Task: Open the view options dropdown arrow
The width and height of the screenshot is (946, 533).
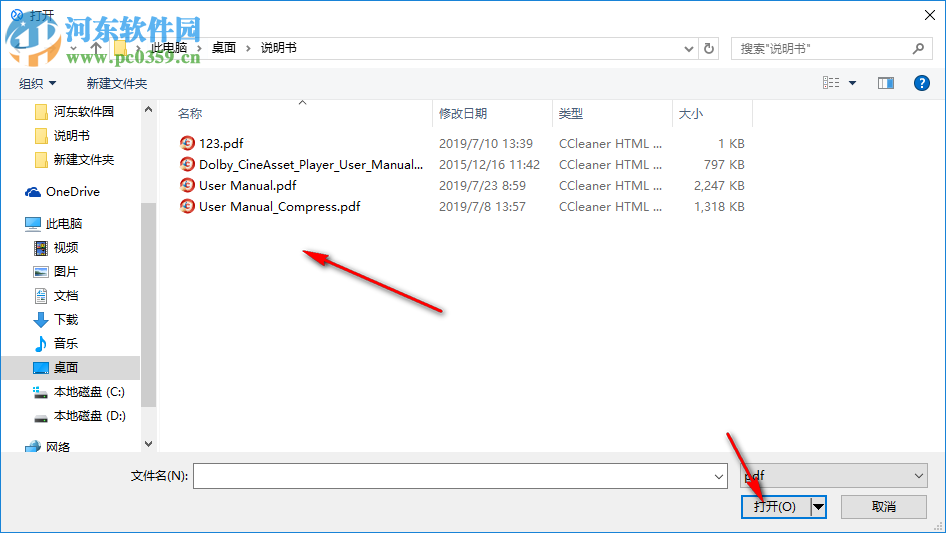Action: (852, 83)
